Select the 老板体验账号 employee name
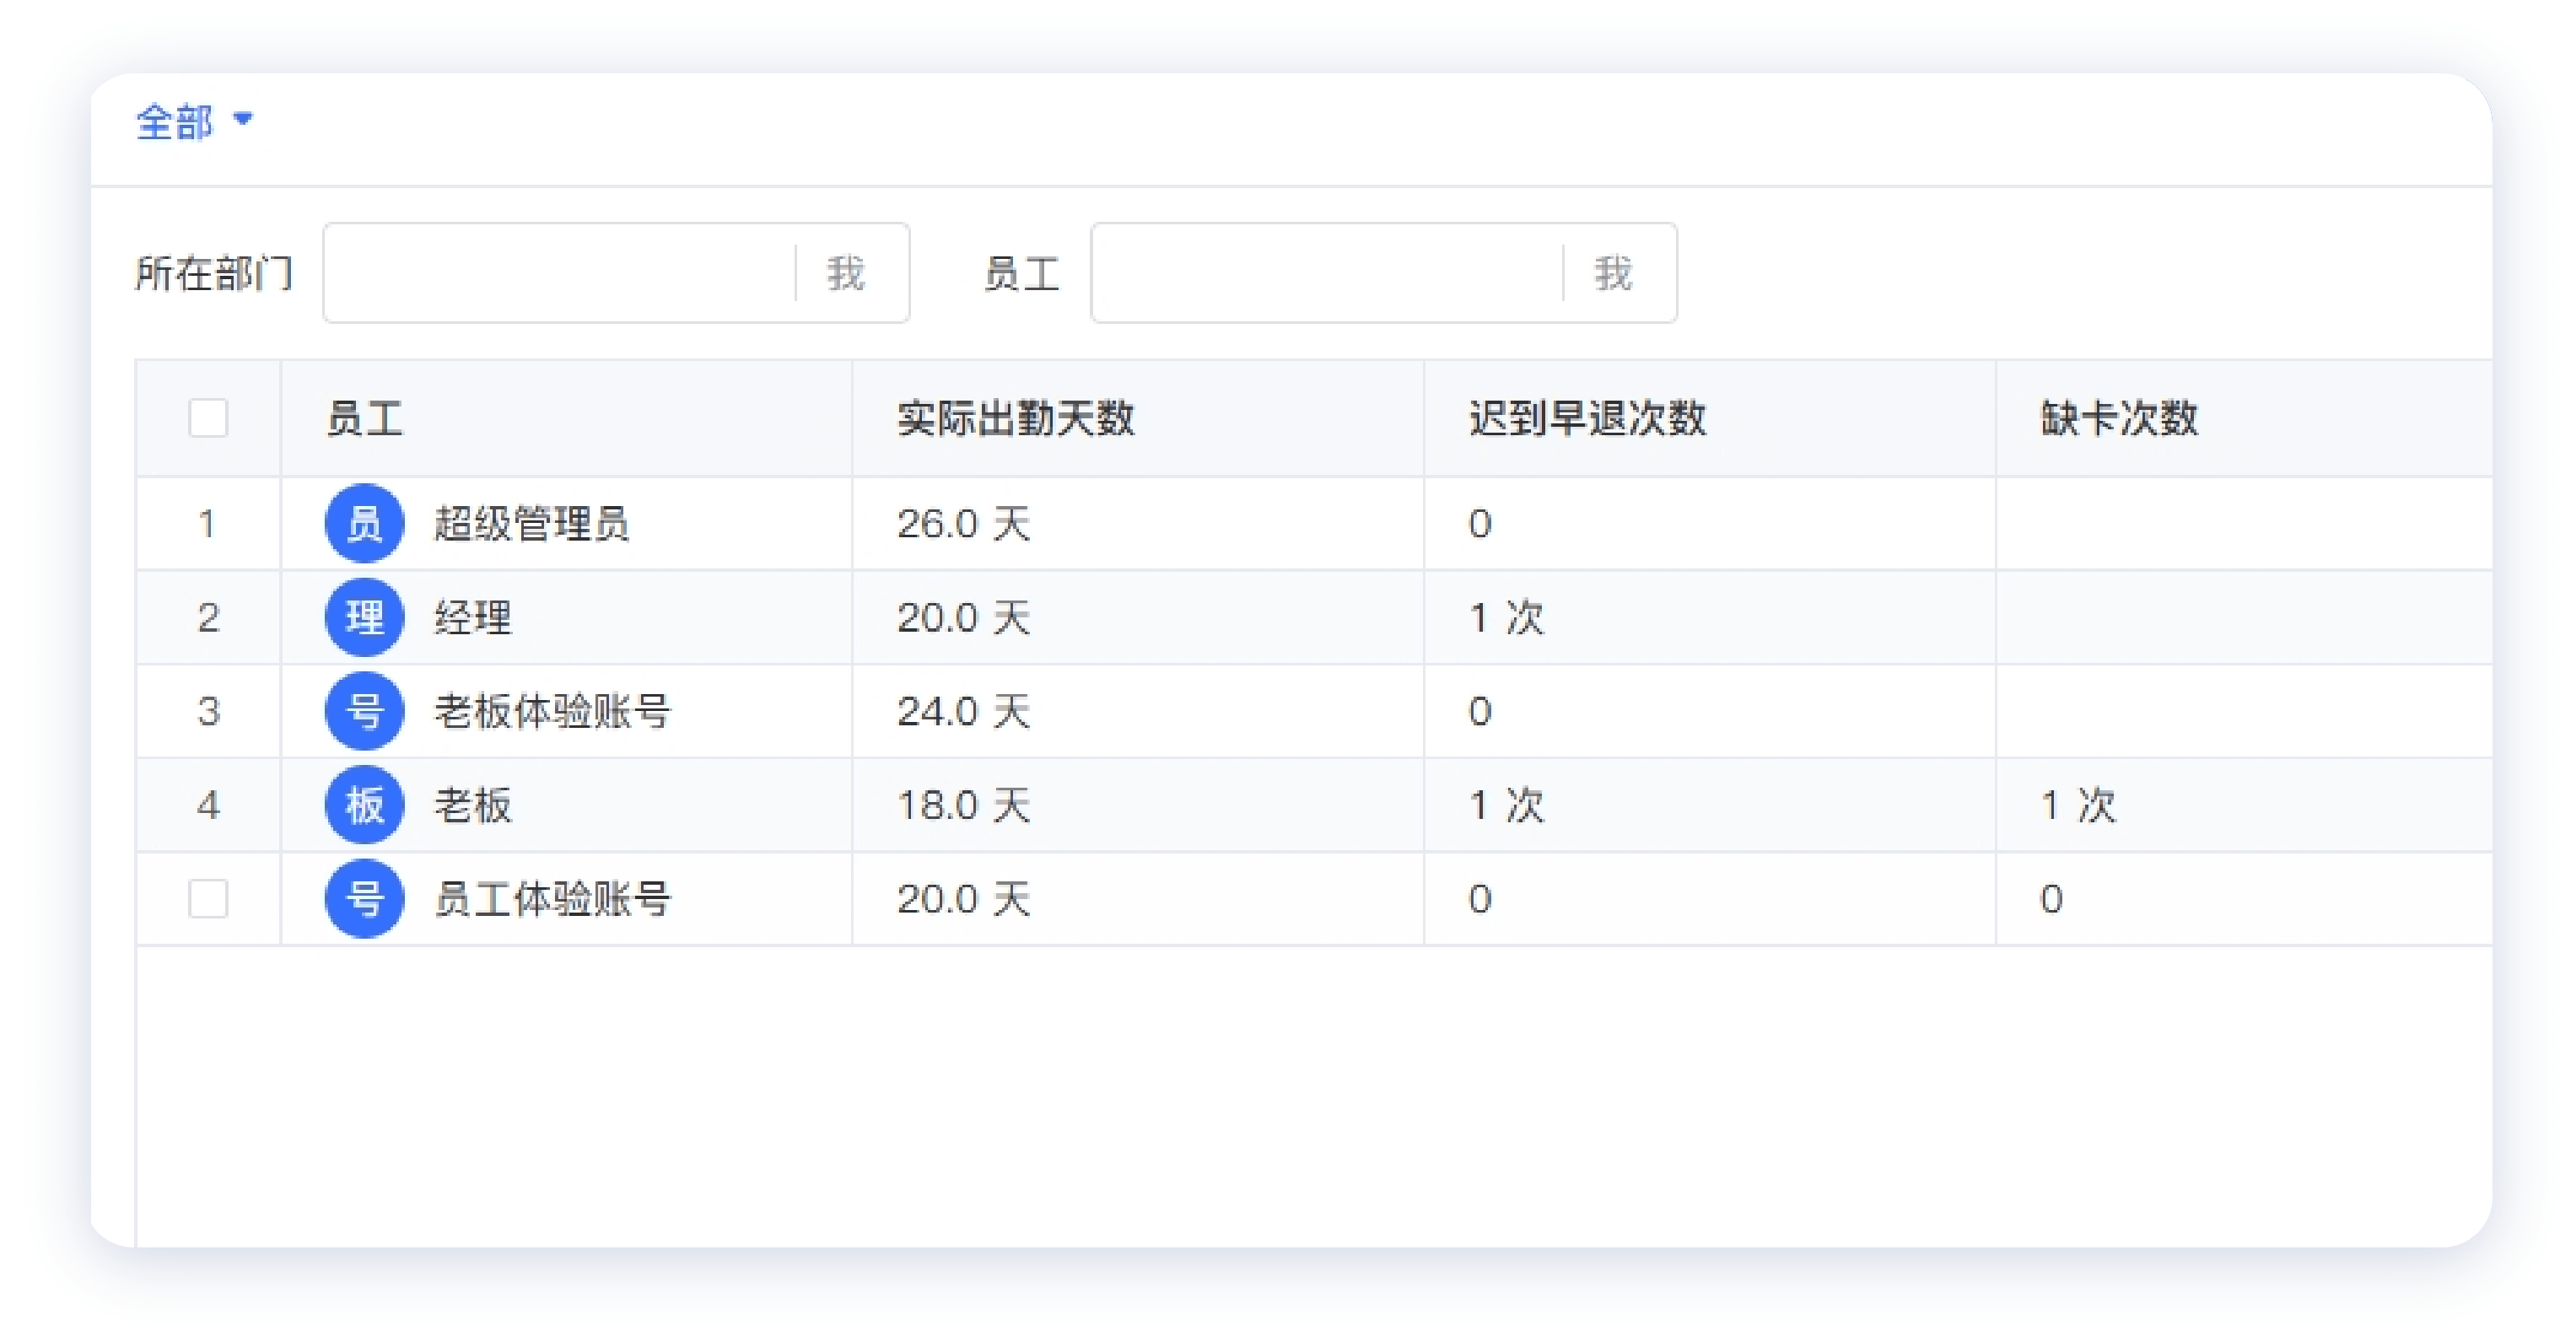The height and width of the screenshot is (1341, 2576). click(x=552, y=711)
